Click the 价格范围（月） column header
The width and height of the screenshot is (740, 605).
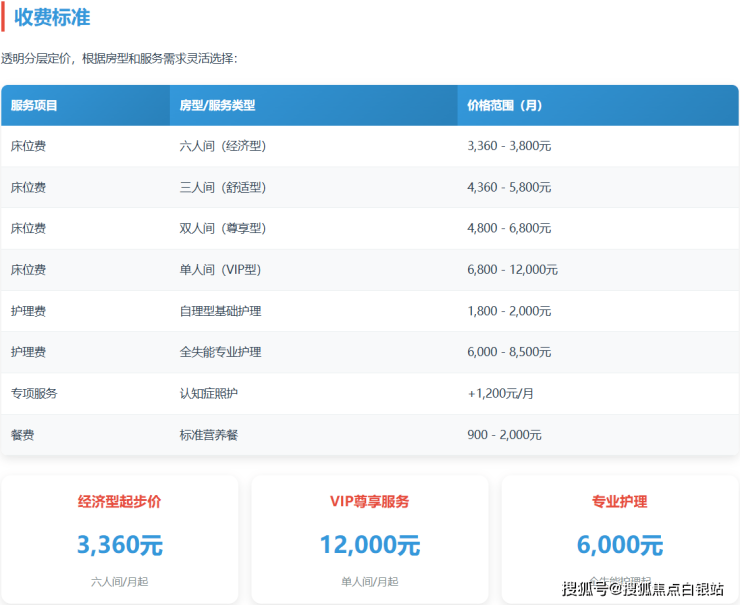coord(505,105)
